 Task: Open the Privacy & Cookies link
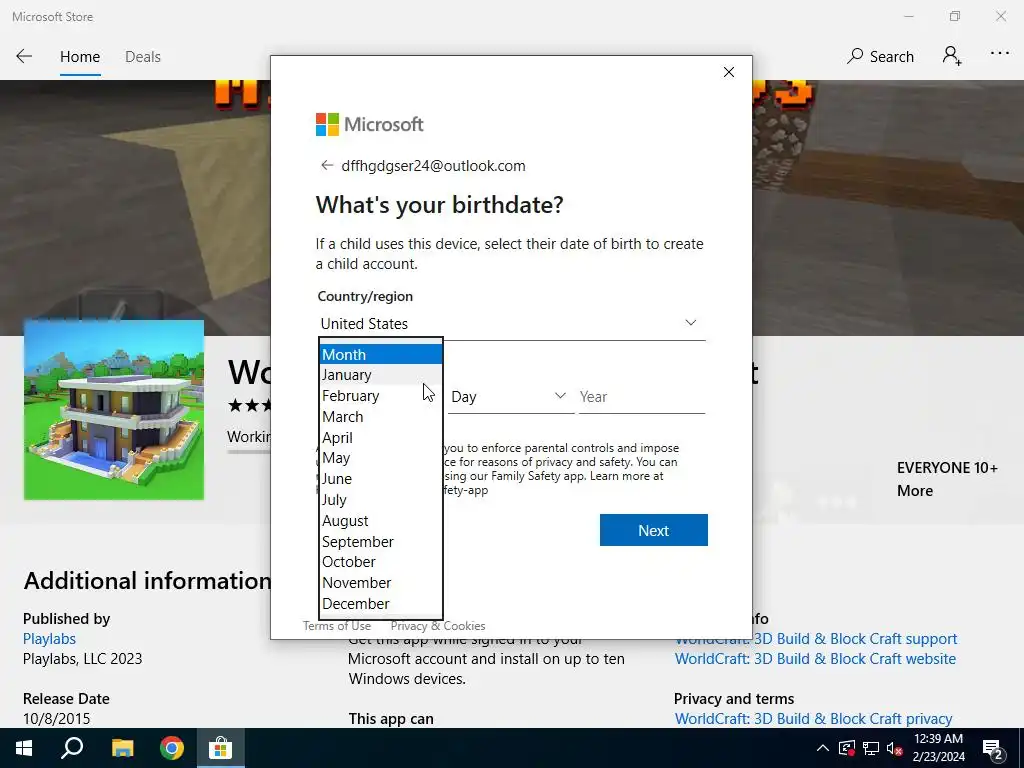click(438, 626)
